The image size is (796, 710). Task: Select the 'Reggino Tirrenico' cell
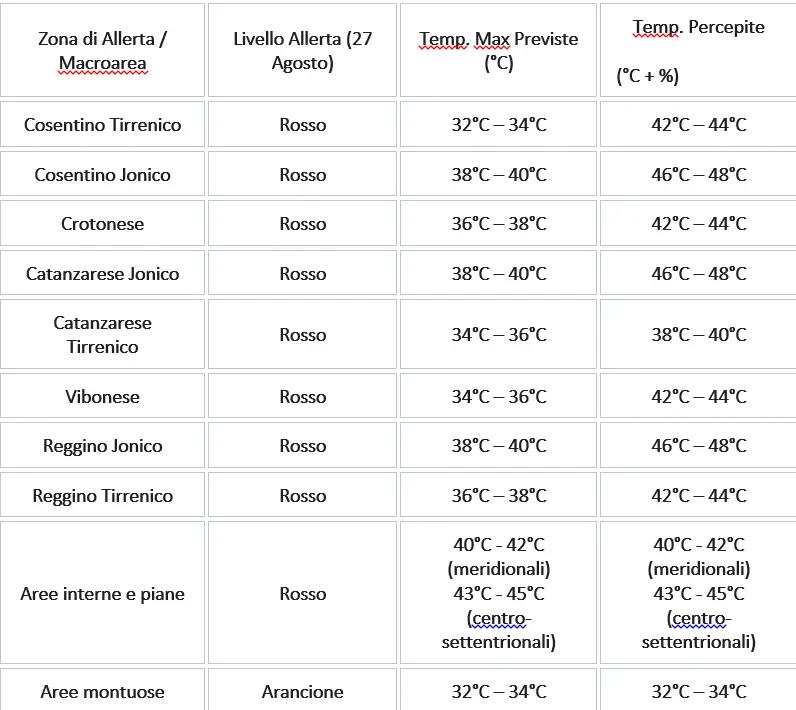pos(102,495)
